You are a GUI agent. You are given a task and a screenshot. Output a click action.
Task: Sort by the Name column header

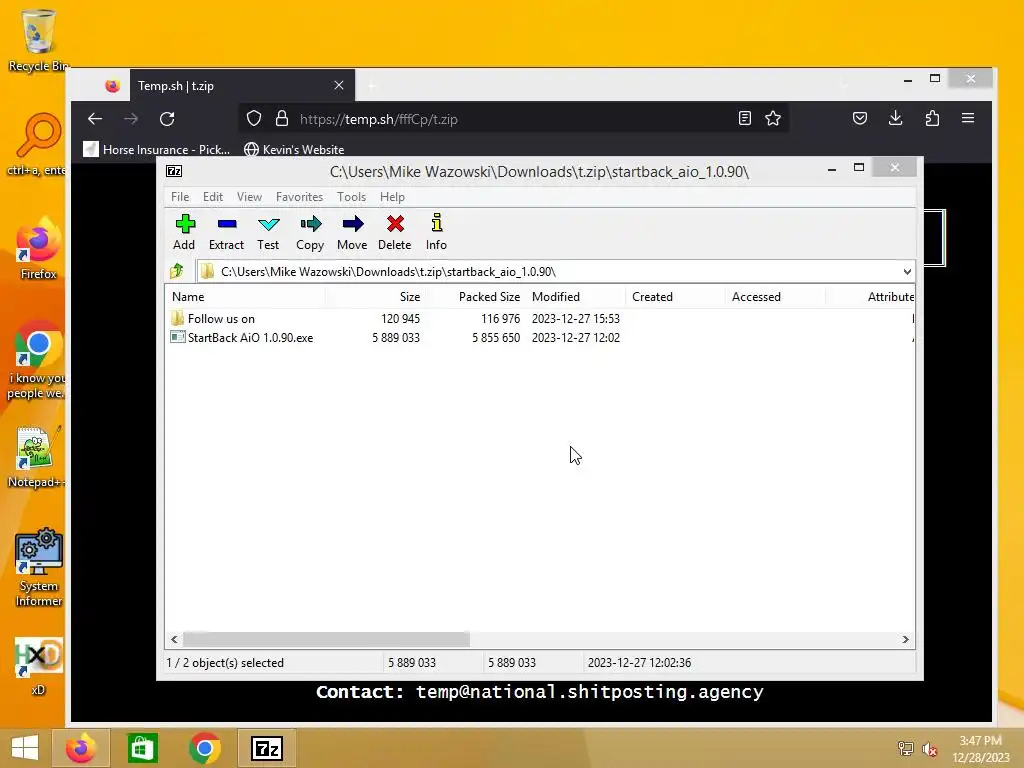click(245, 296)
